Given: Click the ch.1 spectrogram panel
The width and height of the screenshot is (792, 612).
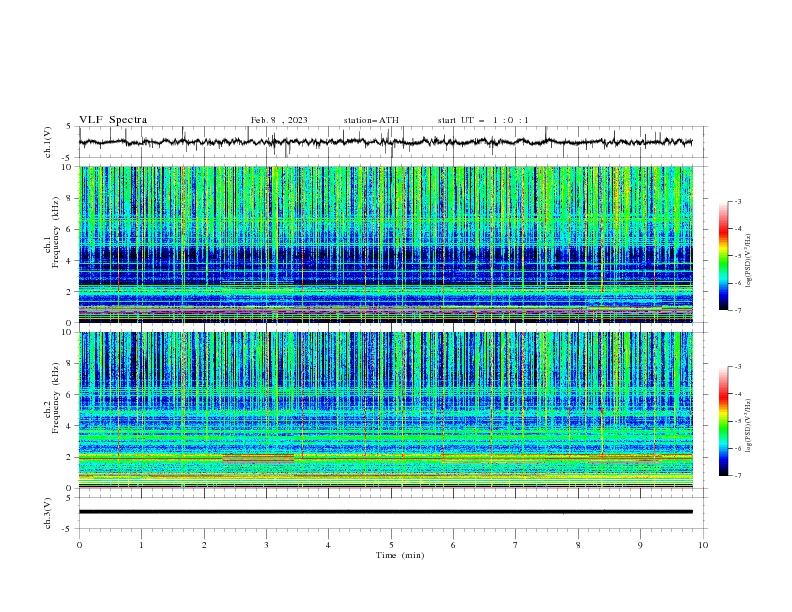Looking at the screenshot, I should (386, 244).
